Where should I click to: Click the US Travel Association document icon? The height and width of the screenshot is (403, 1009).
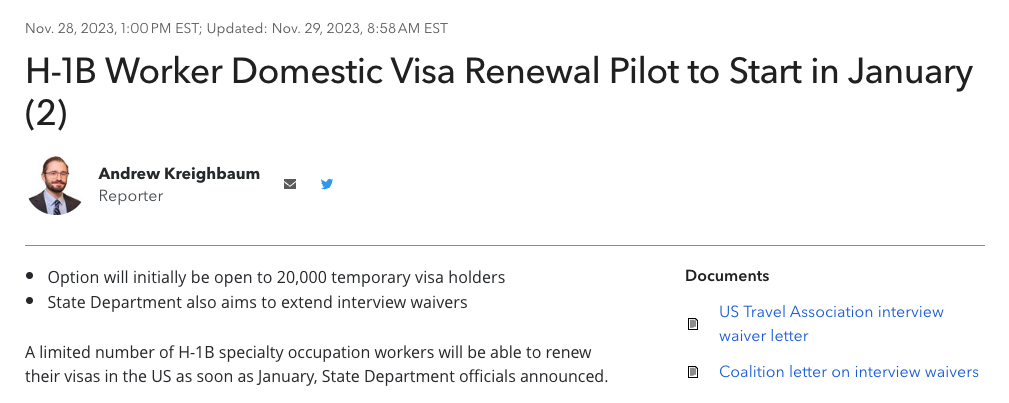coord(693,324)
